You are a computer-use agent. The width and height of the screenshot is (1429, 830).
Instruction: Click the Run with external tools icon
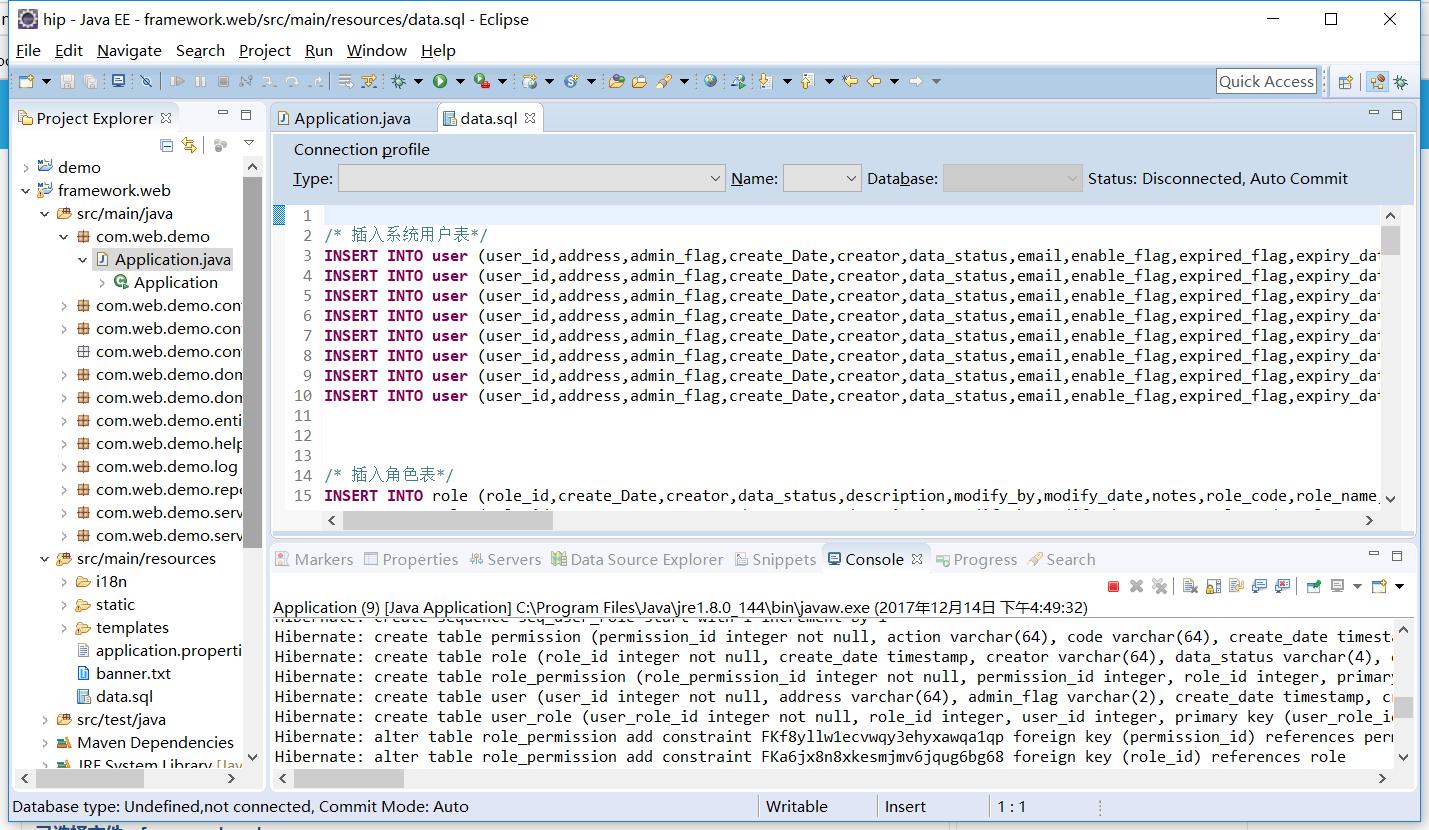(x=481, y=81)
